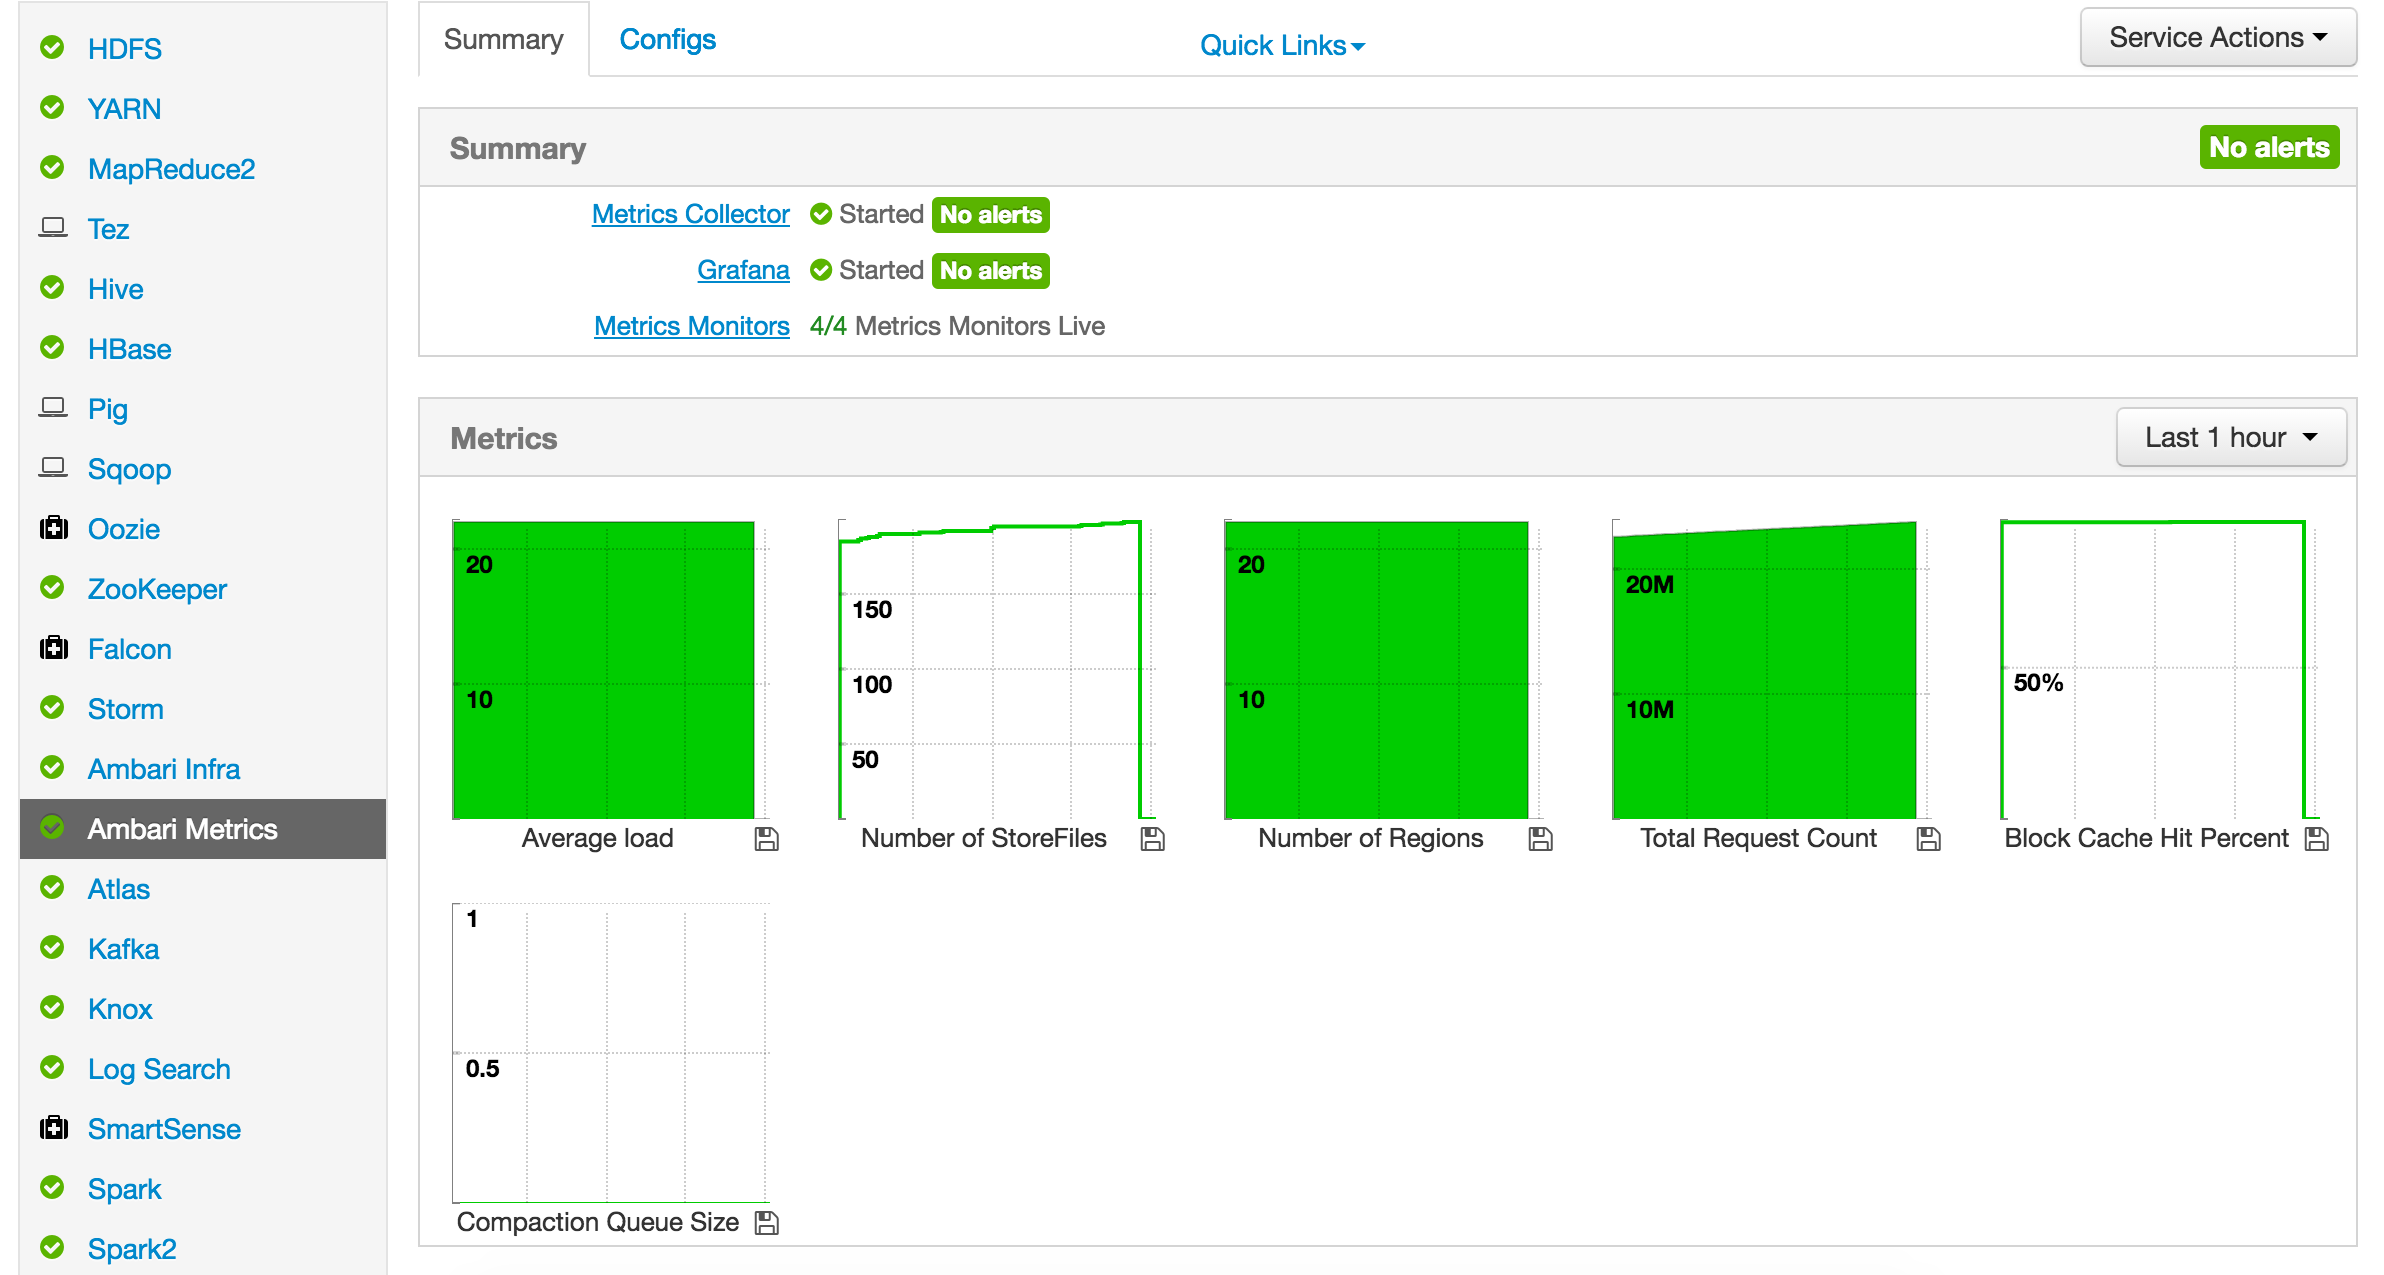The height and width of the screenshot is (1275, 2384).
Task: Open the Metrics Collector link
Action: point(690,214)
